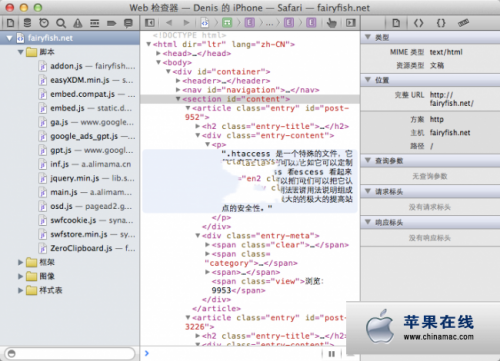Open the Log speech-bubble navigator

128,23
